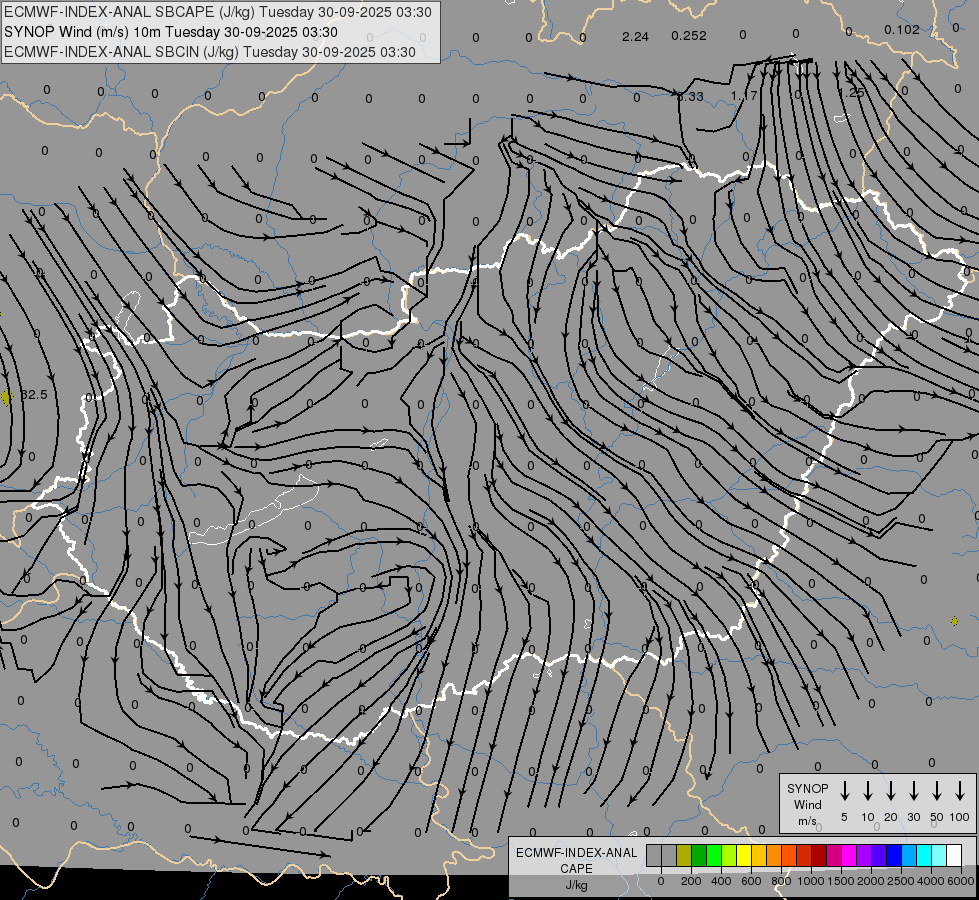Click the 0.102 value on the map
This screenshot has width=979, height=900.
pyautogui.click(x=902, y=29)
